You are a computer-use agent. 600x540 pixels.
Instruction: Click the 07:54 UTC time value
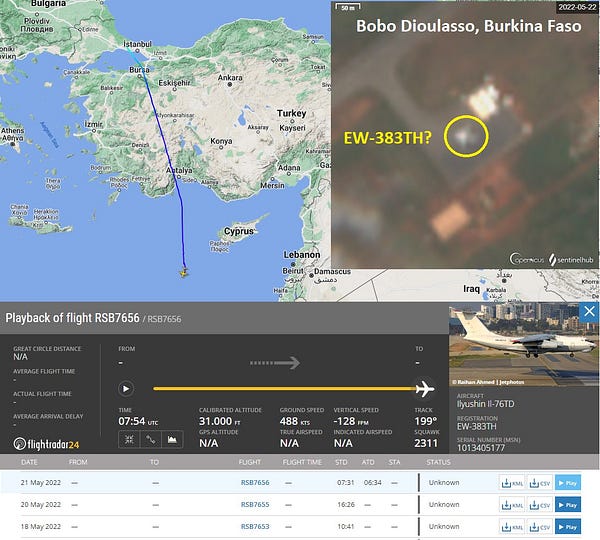pyautogui.click(x=138, y=421)
